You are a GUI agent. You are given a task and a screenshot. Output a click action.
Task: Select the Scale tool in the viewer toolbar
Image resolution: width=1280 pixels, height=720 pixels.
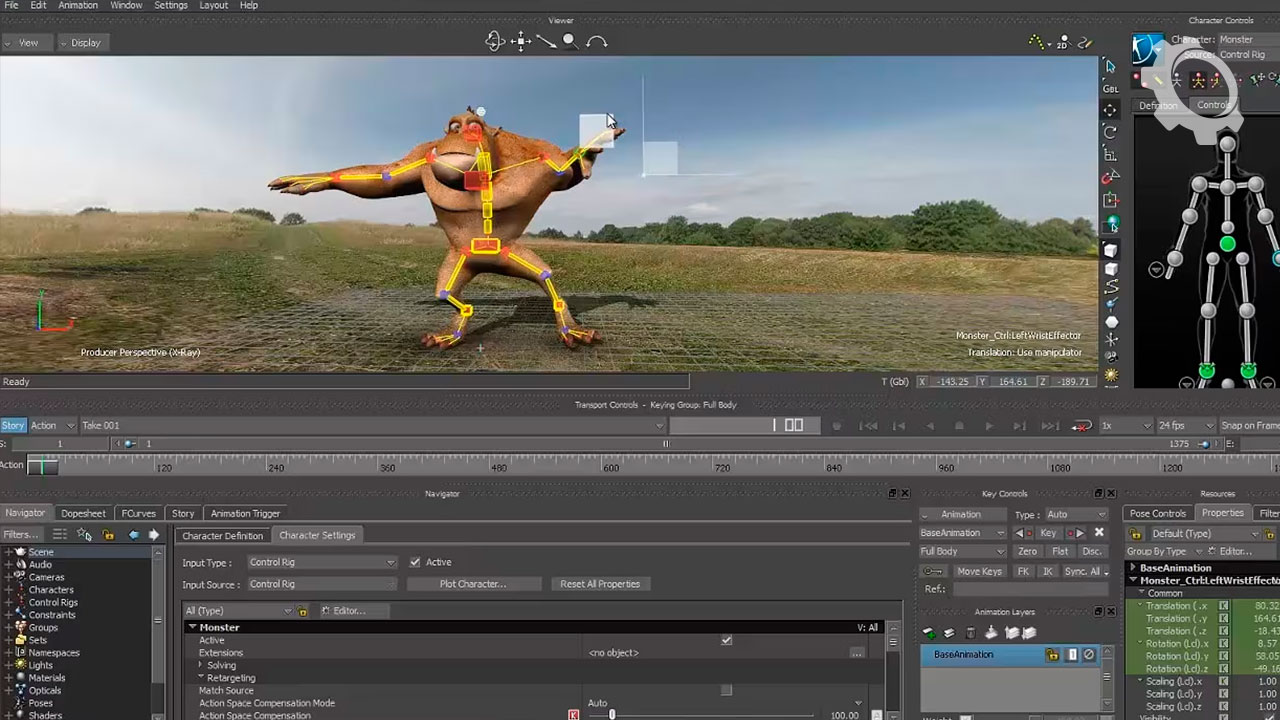[1110, 154]
